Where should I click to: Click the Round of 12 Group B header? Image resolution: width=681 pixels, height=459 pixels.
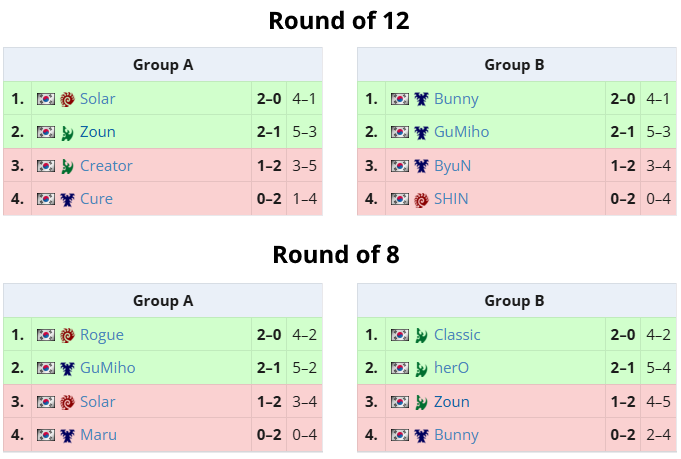pyautogui.click(x=517, y=65)
